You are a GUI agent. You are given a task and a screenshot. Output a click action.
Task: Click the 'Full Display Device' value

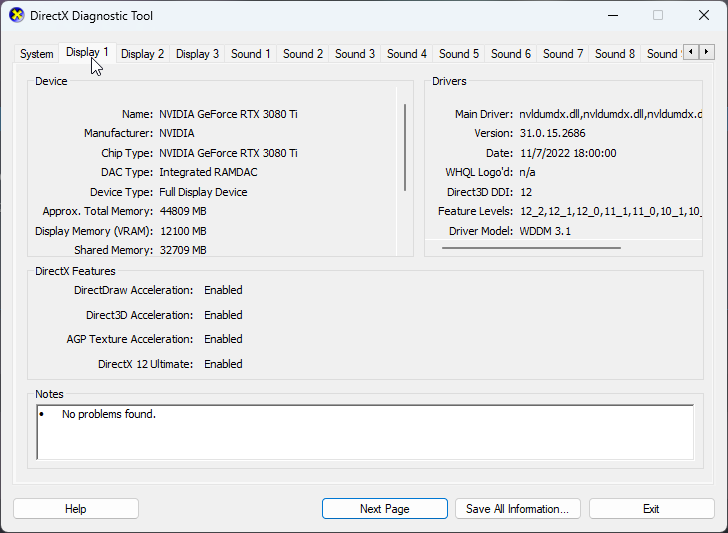[203, 192]
